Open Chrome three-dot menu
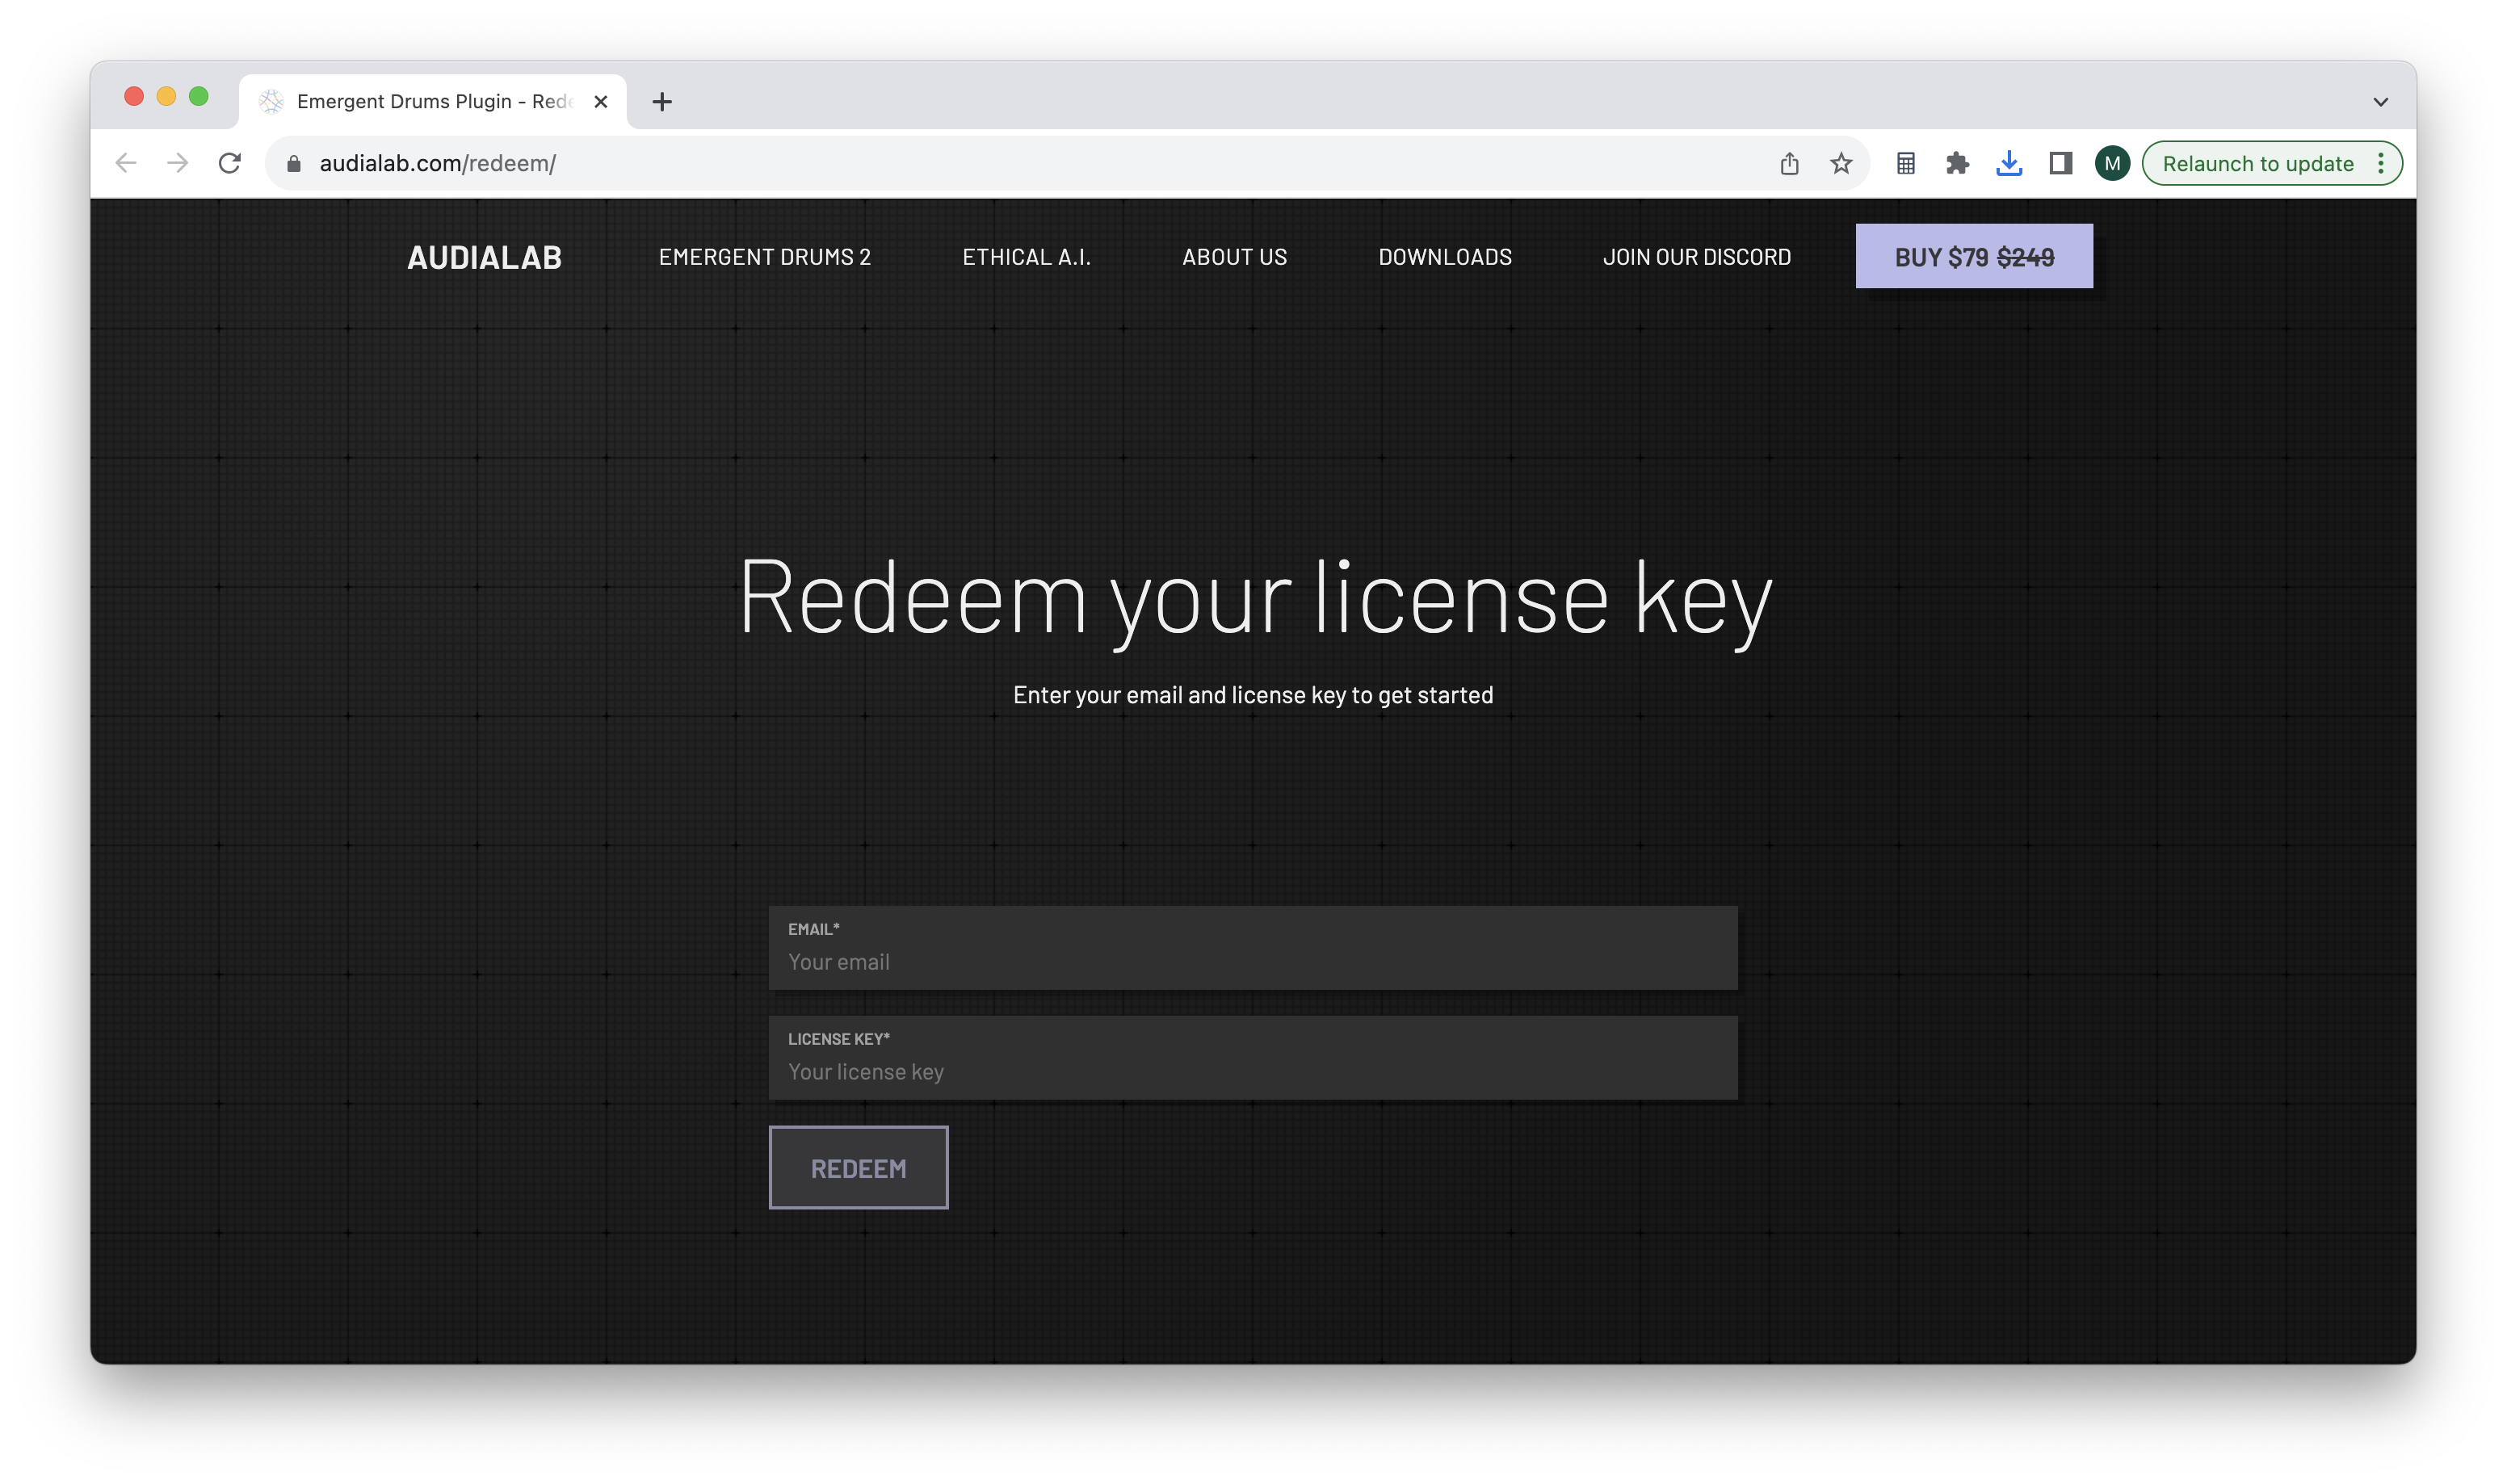The width and height of the screenshot is (2507, 1484). (x=2381, y=163)
